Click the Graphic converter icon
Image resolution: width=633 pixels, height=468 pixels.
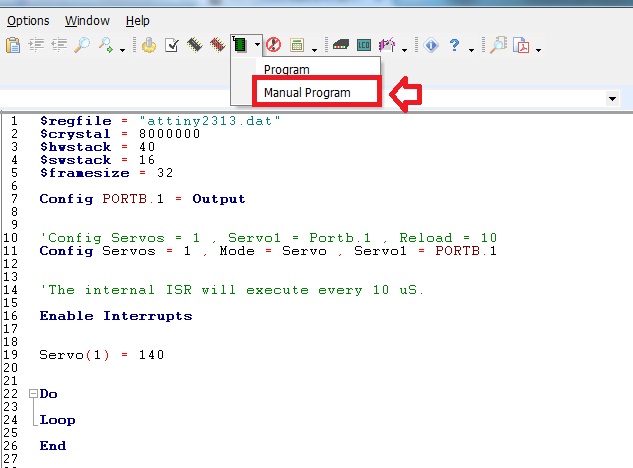tap(387, 45)
